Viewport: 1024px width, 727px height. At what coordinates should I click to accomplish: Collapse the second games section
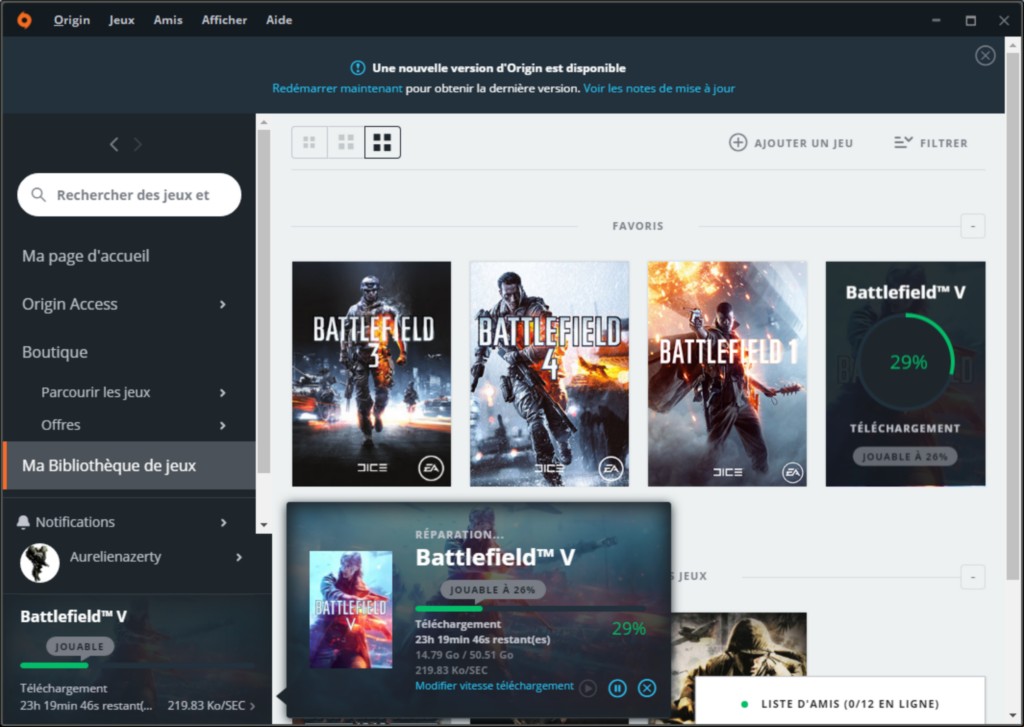pos(972,577)
